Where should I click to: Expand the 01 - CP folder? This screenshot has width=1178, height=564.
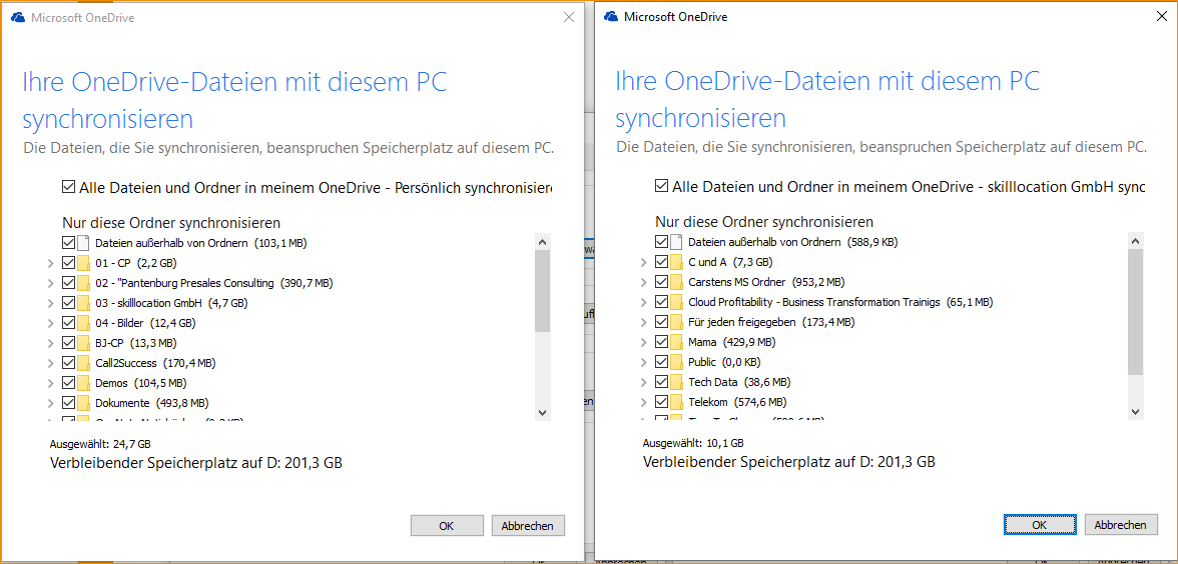coord(50,263)
